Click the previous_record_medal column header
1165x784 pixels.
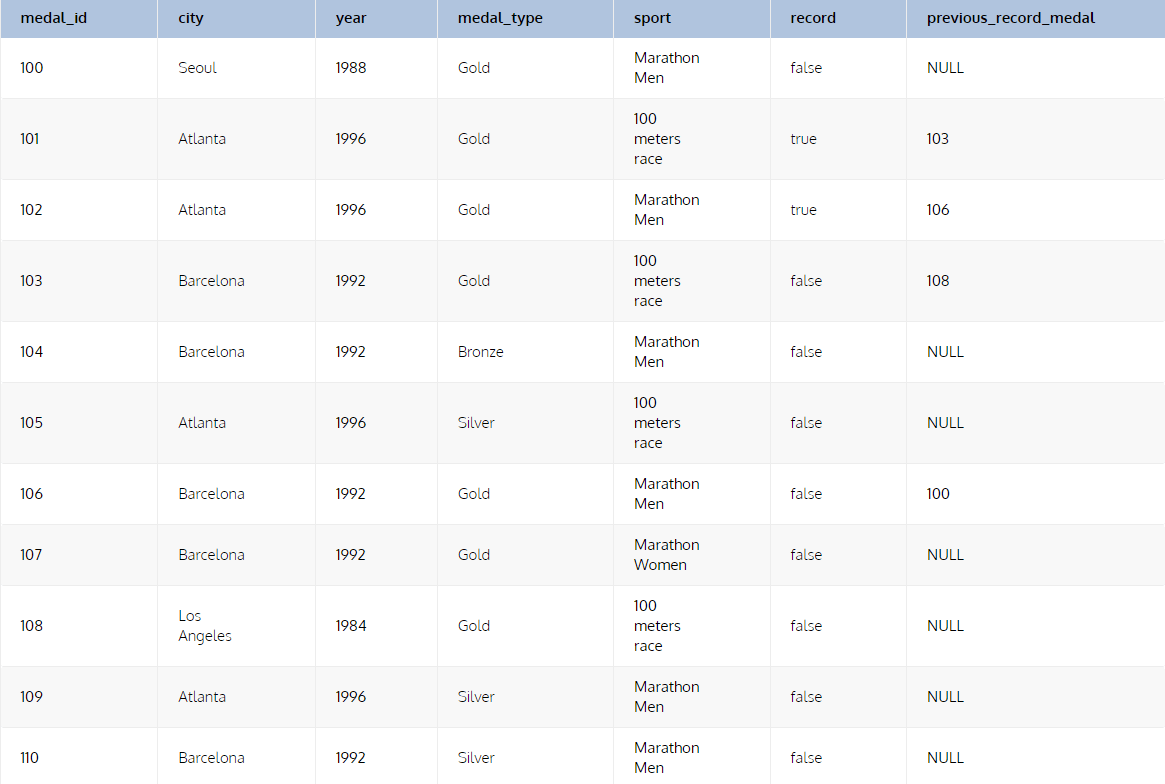point(1011,18)
